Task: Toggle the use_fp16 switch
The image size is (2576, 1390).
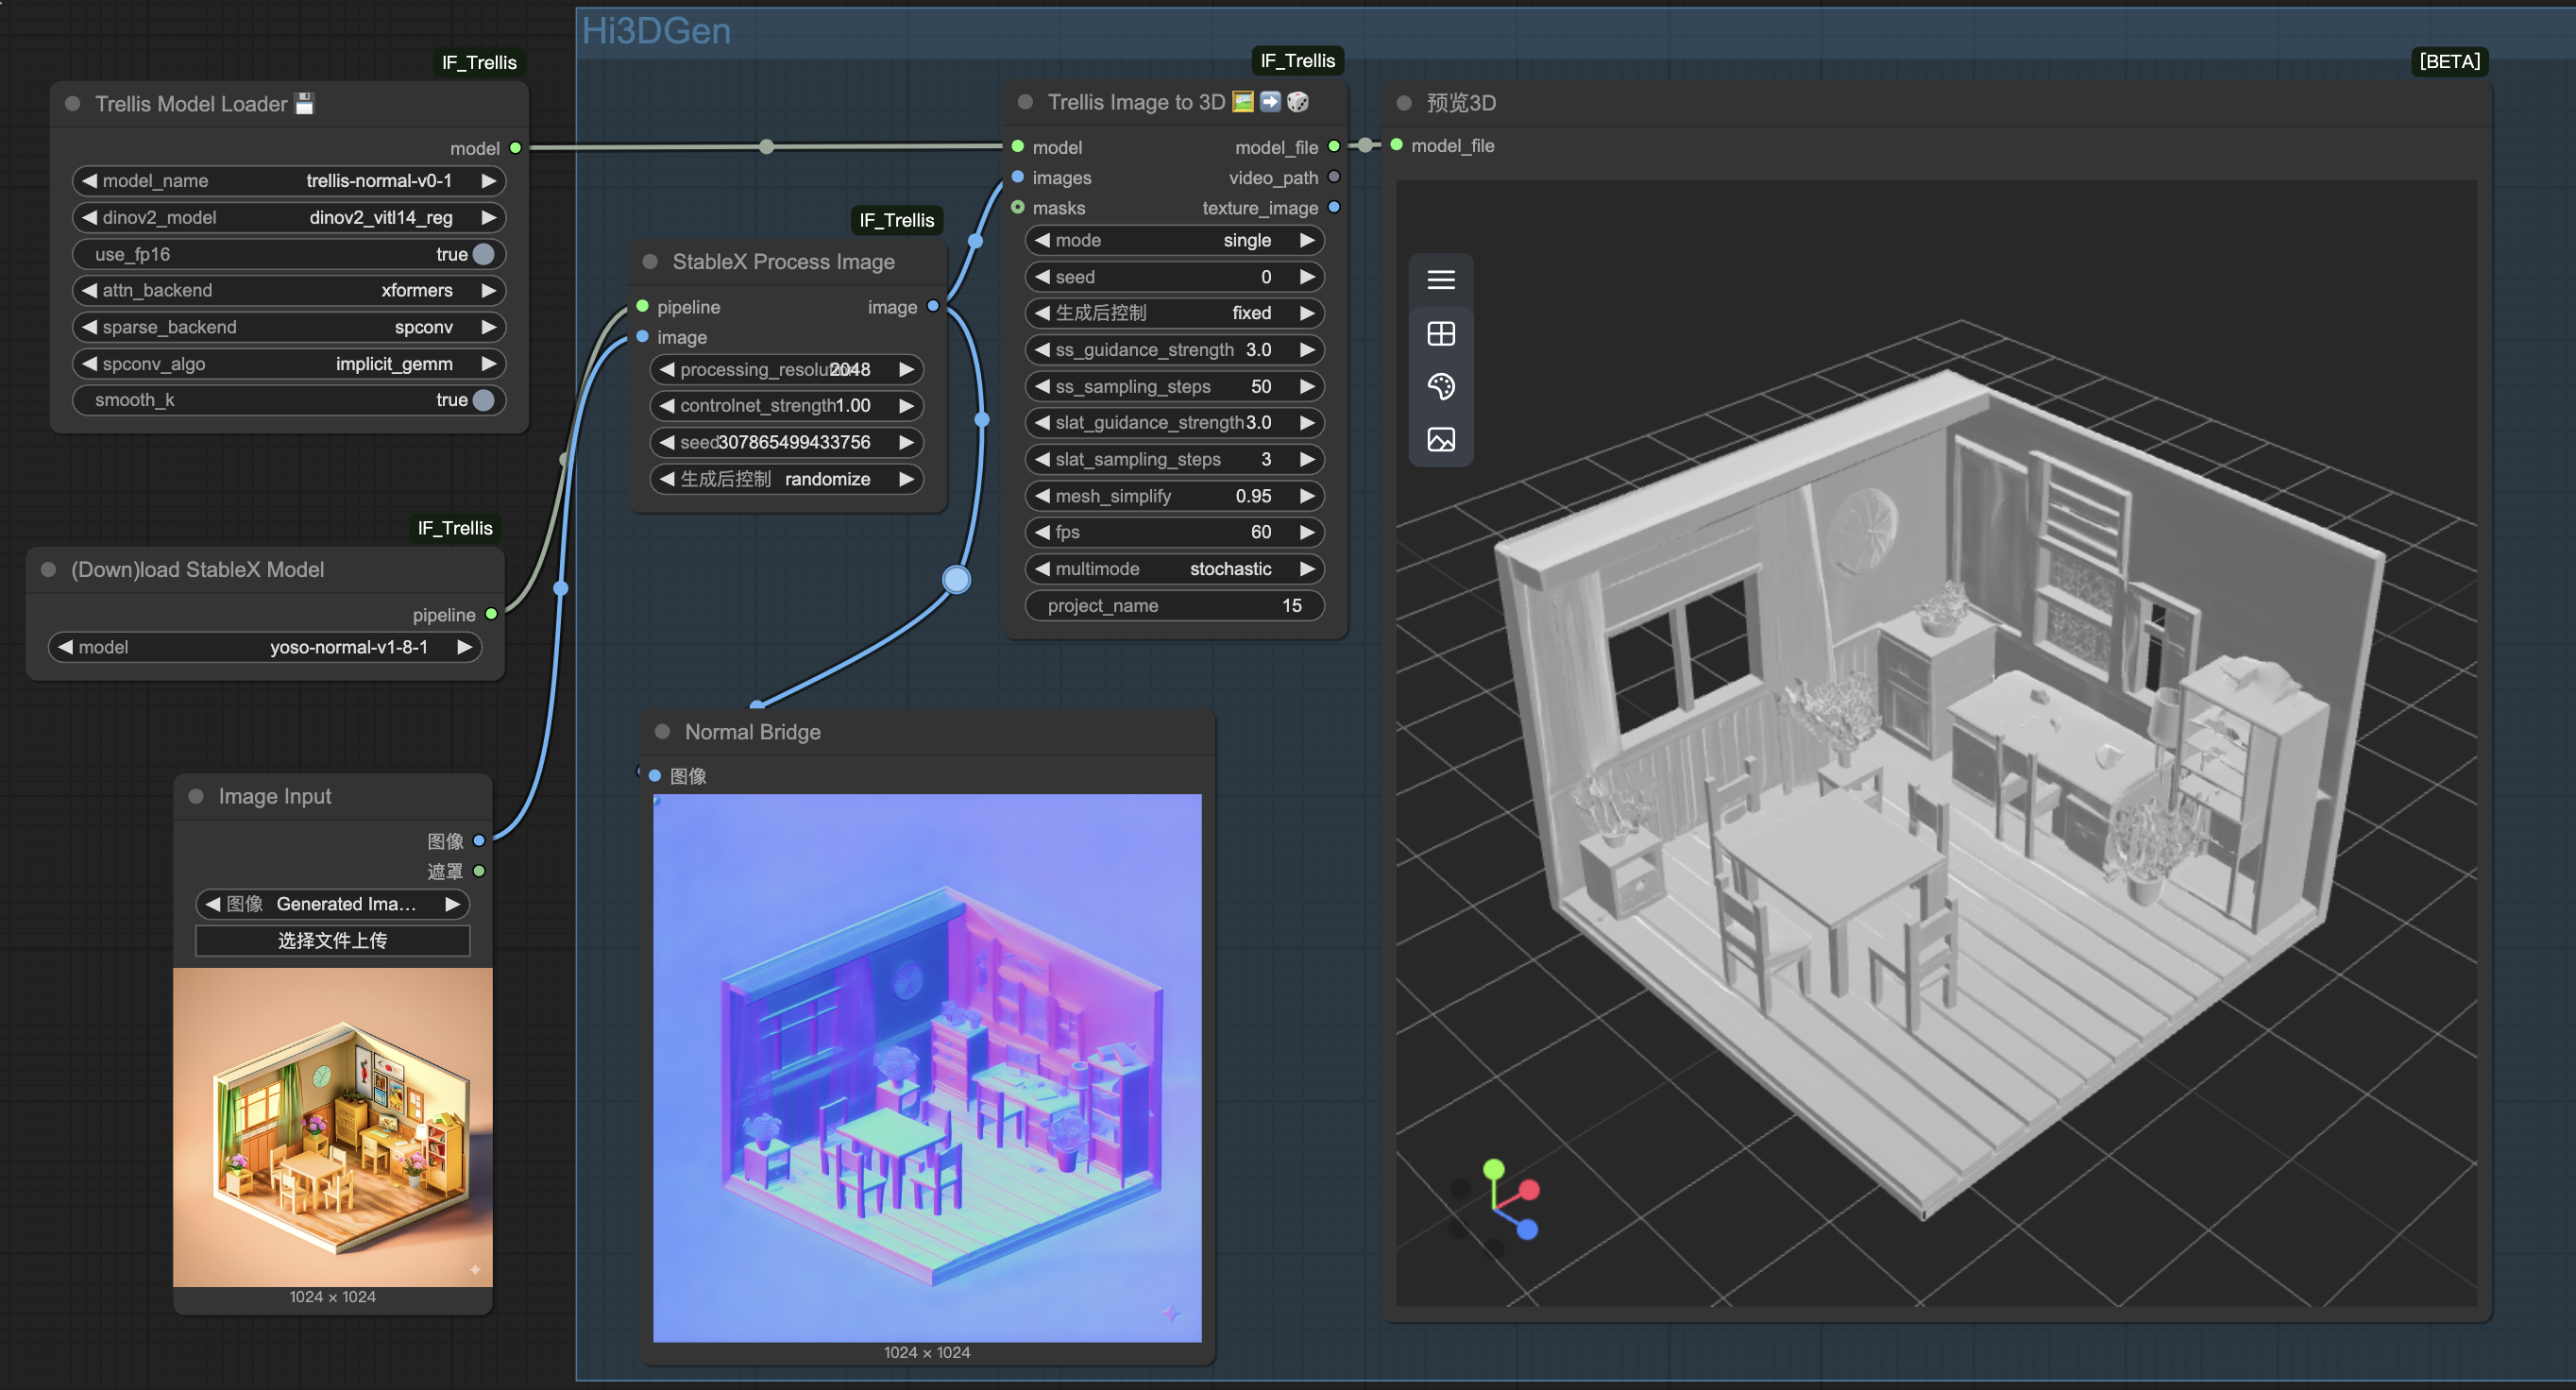Action: tap(483, 254)
